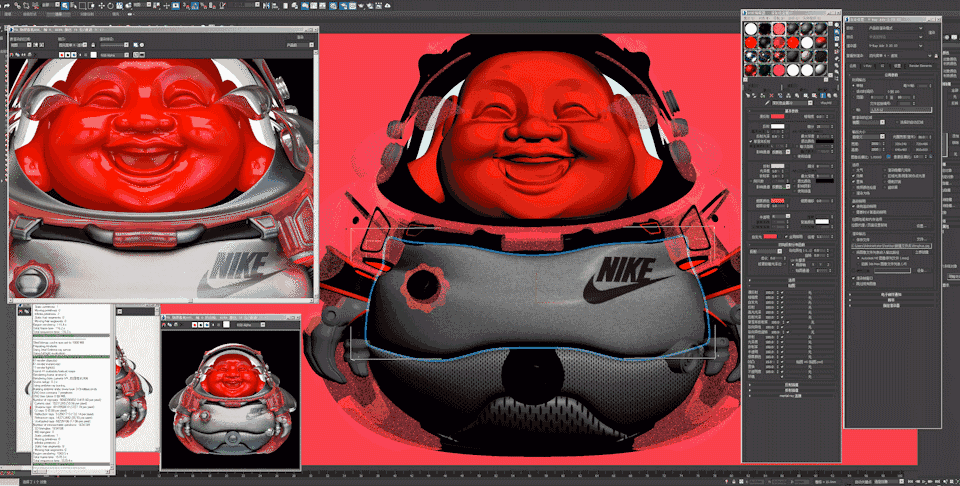Open red self-illumination color swatch
This screenshot has height=486, width=960.
click(770, 236)
